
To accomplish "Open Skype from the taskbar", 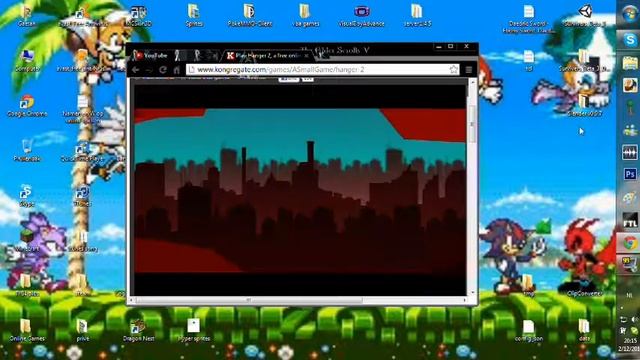I will pyautogui.click(x=630, y=40).
